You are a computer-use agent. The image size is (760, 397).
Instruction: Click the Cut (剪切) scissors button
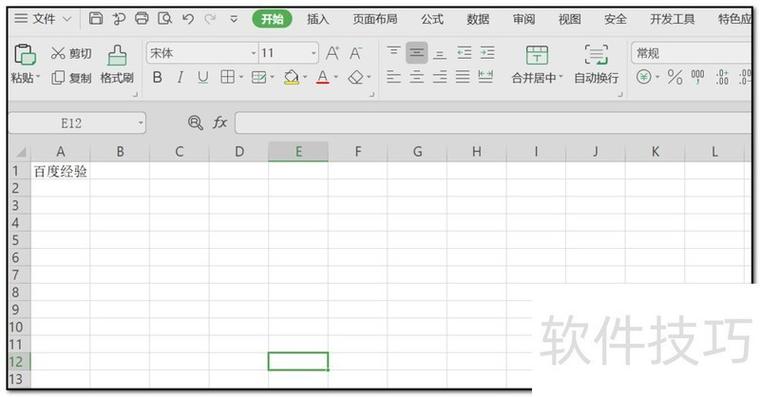(71, 53)
